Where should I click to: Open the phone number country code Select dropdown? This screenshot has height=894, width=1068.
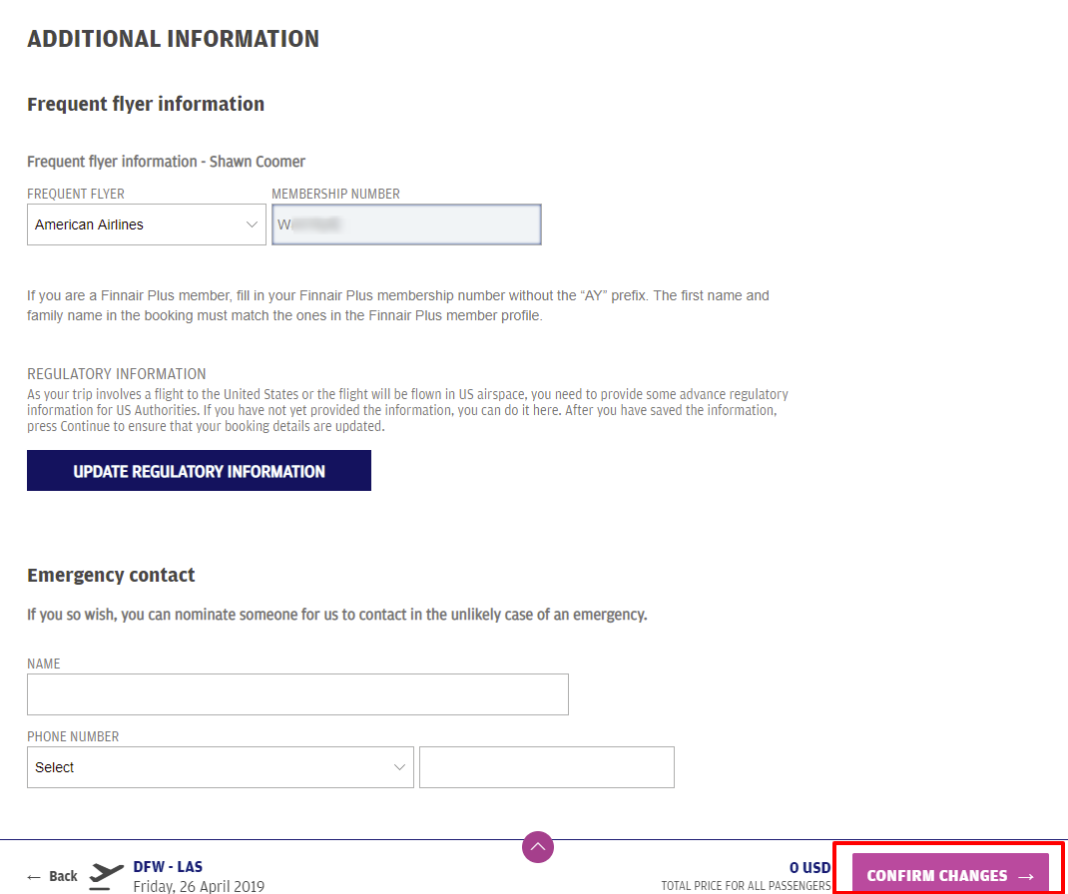(220, 767)
